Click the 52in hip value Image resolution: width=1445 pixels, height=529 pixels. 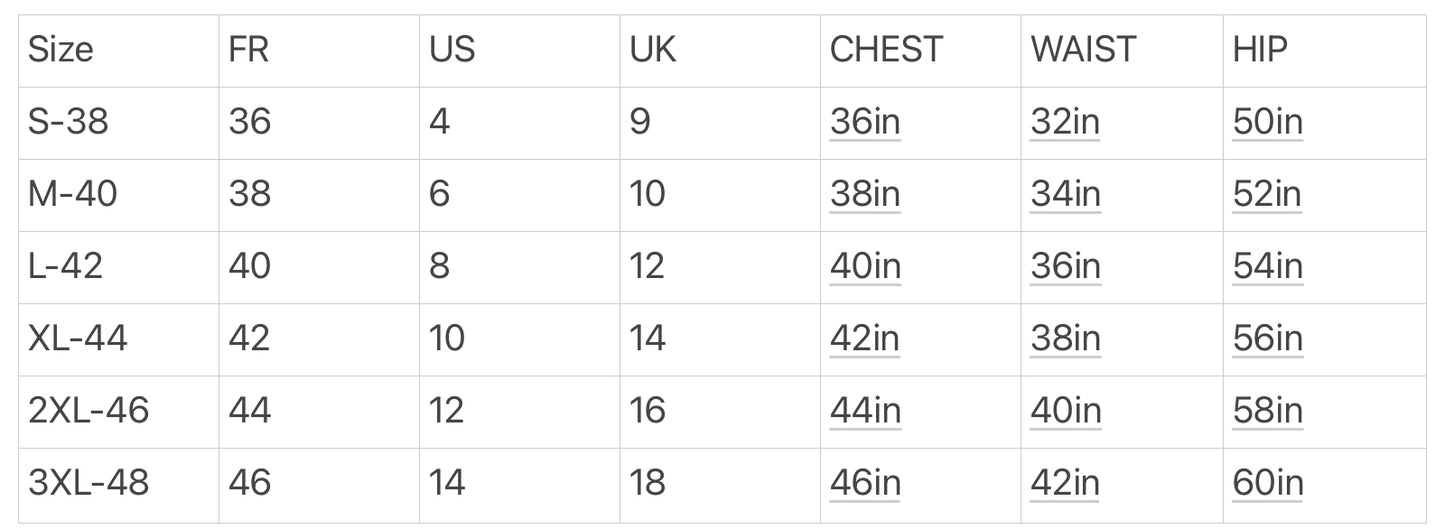(1268, 194)
